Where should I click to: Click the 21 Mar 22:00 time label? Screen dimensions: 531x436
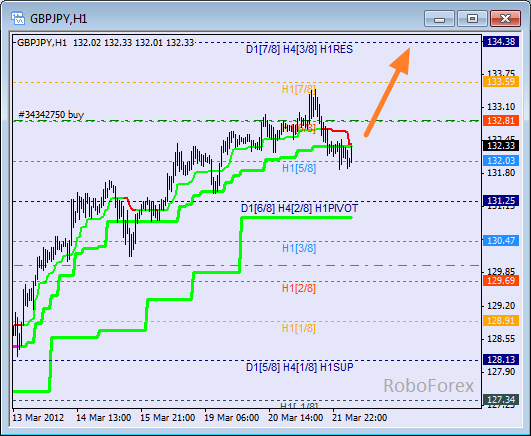click(x=359, y=418)
